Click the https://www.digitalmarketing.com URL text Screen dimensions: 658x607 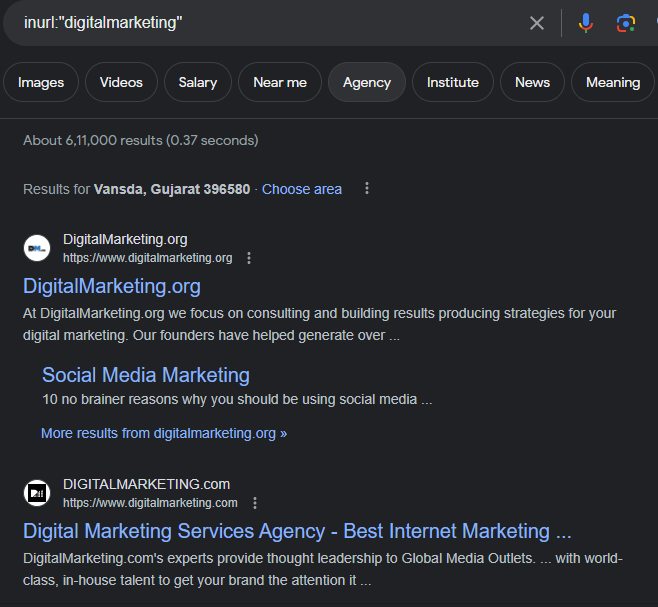point(150,503)
